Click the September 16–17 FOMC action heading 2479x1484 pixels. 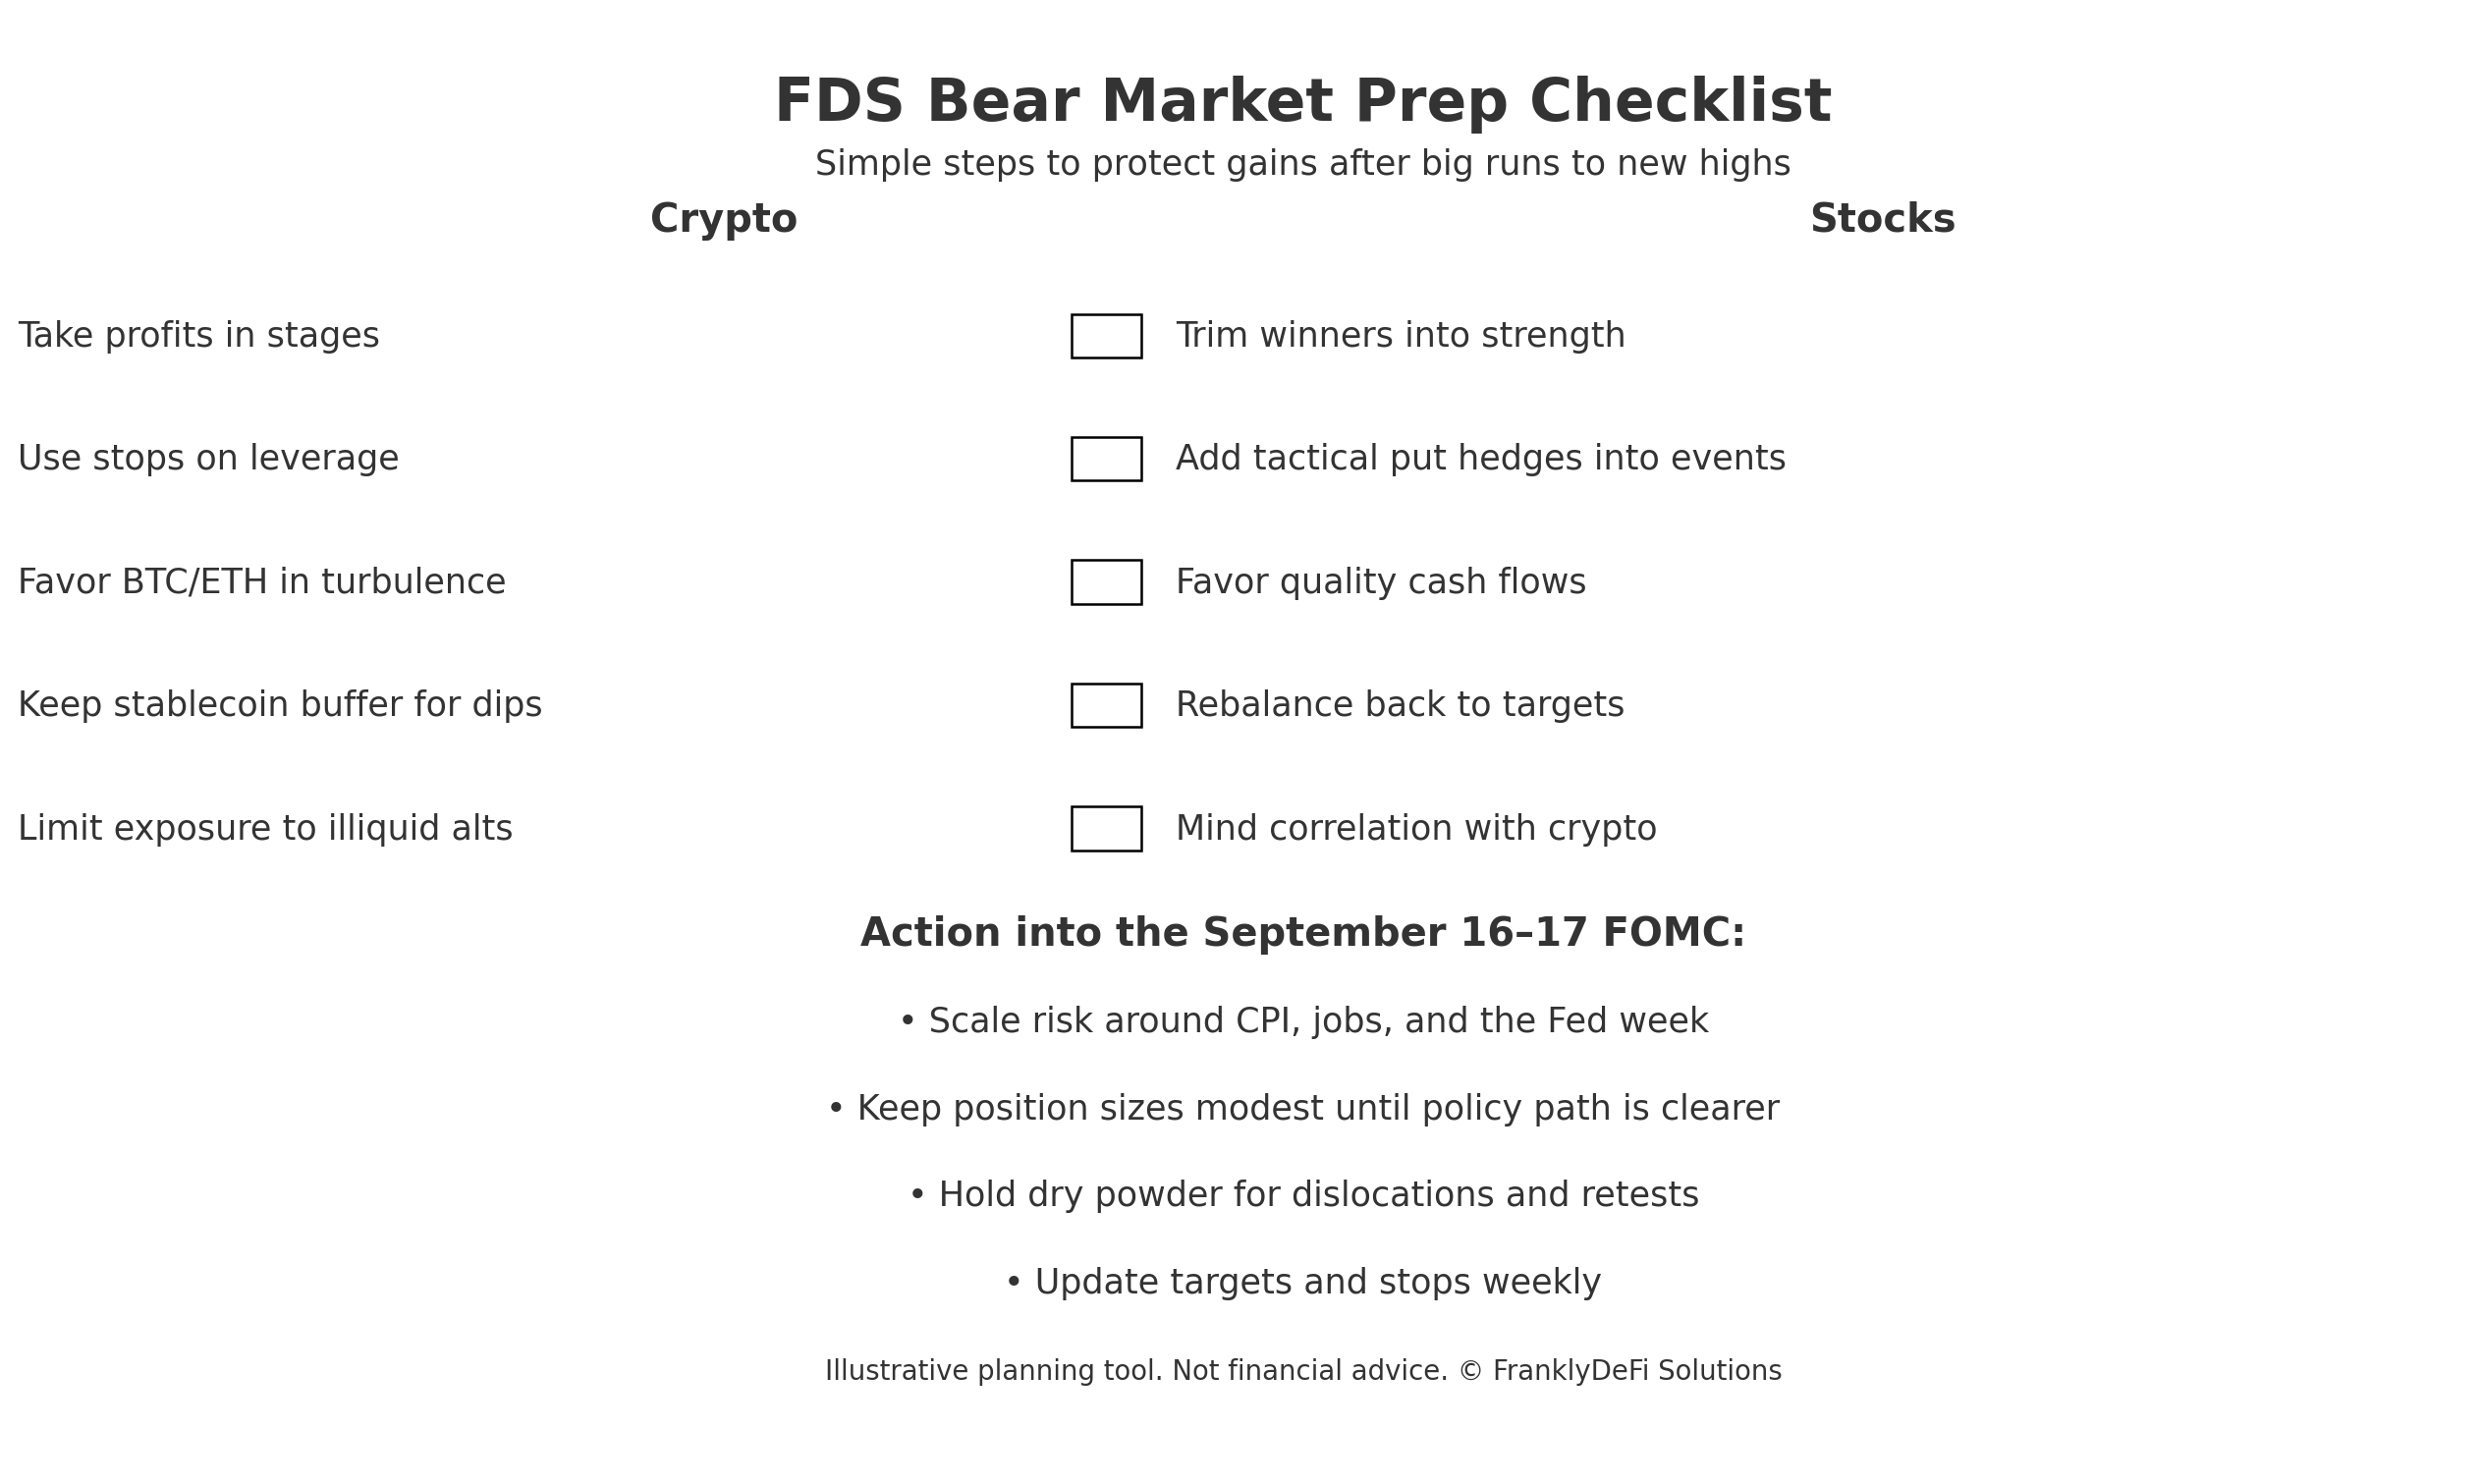point(1302,933)
